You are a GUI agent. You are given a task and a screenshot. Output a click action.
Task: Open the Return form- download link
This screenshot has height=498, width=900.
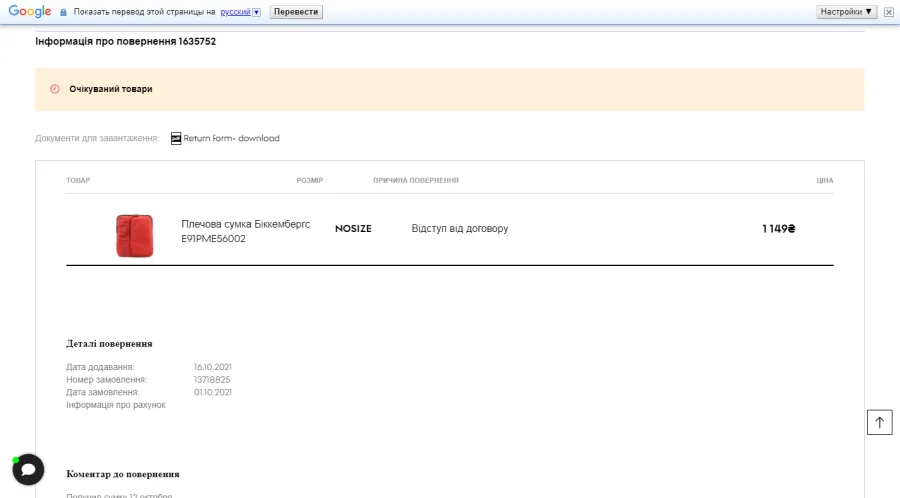point(231,138)
